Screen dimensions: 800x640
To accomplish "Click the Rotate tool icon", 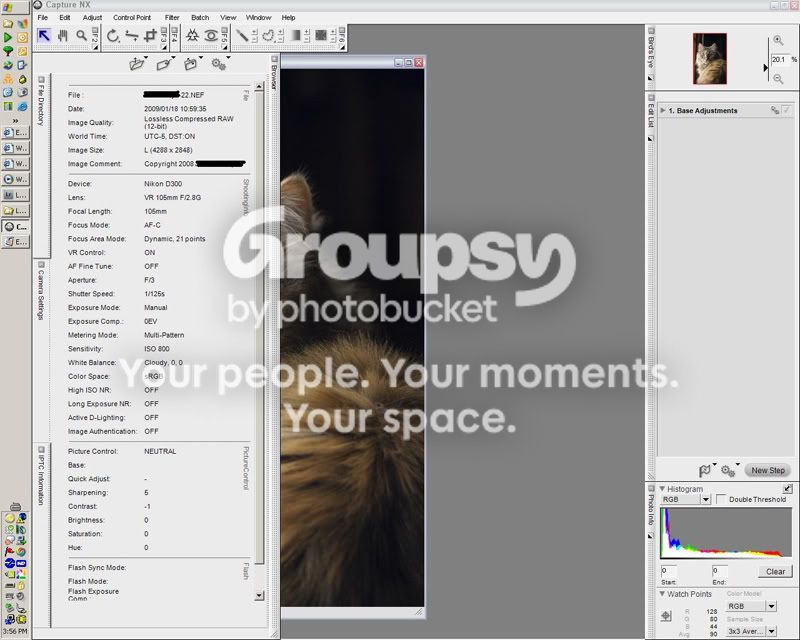I will [x=113, y=36].
